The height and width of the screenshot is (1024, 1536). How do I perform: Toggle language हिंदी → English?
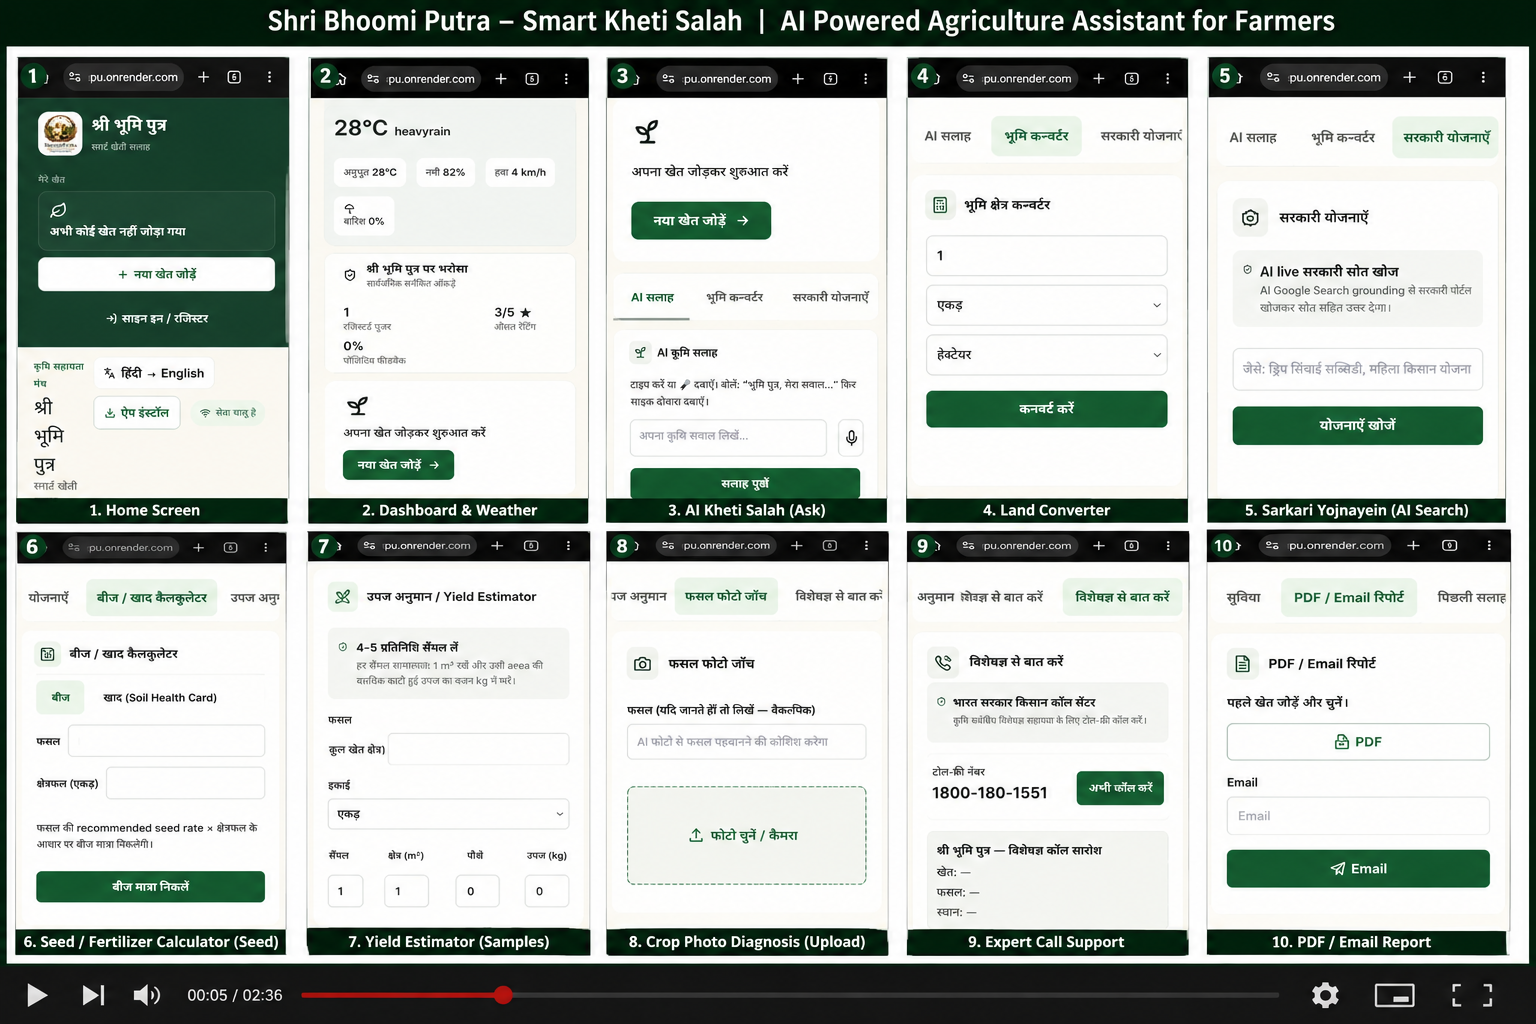[x=154, y=373]
